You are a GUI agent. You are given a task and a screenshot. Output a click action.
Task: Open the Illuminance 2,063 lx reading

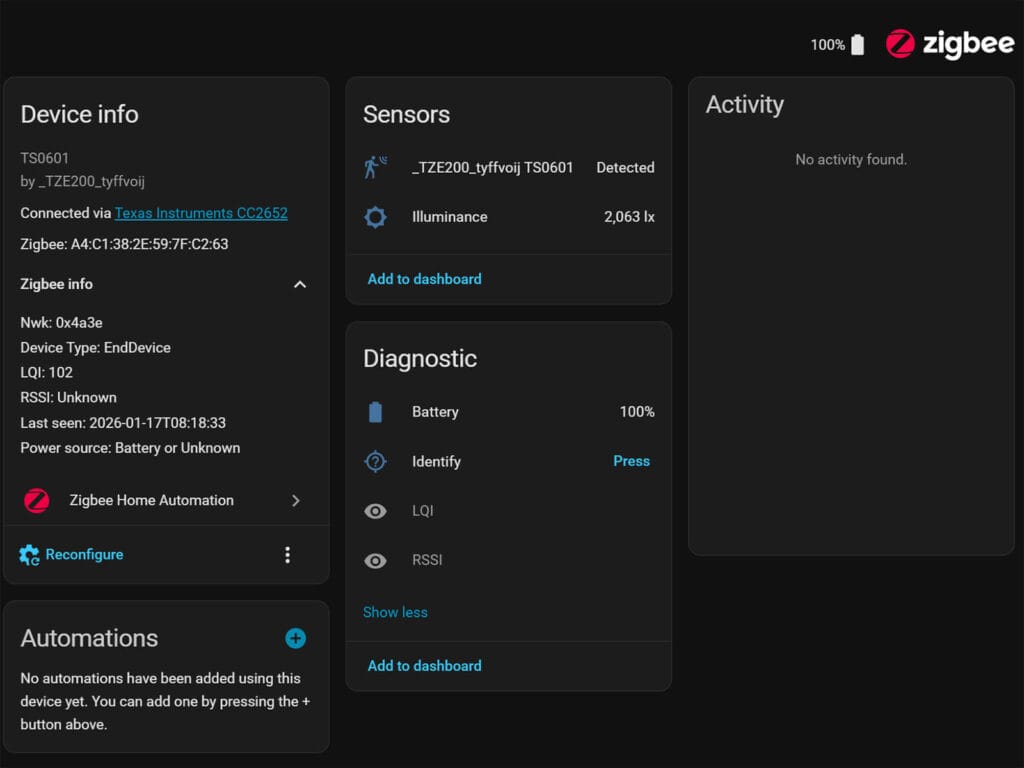[629, 216]
